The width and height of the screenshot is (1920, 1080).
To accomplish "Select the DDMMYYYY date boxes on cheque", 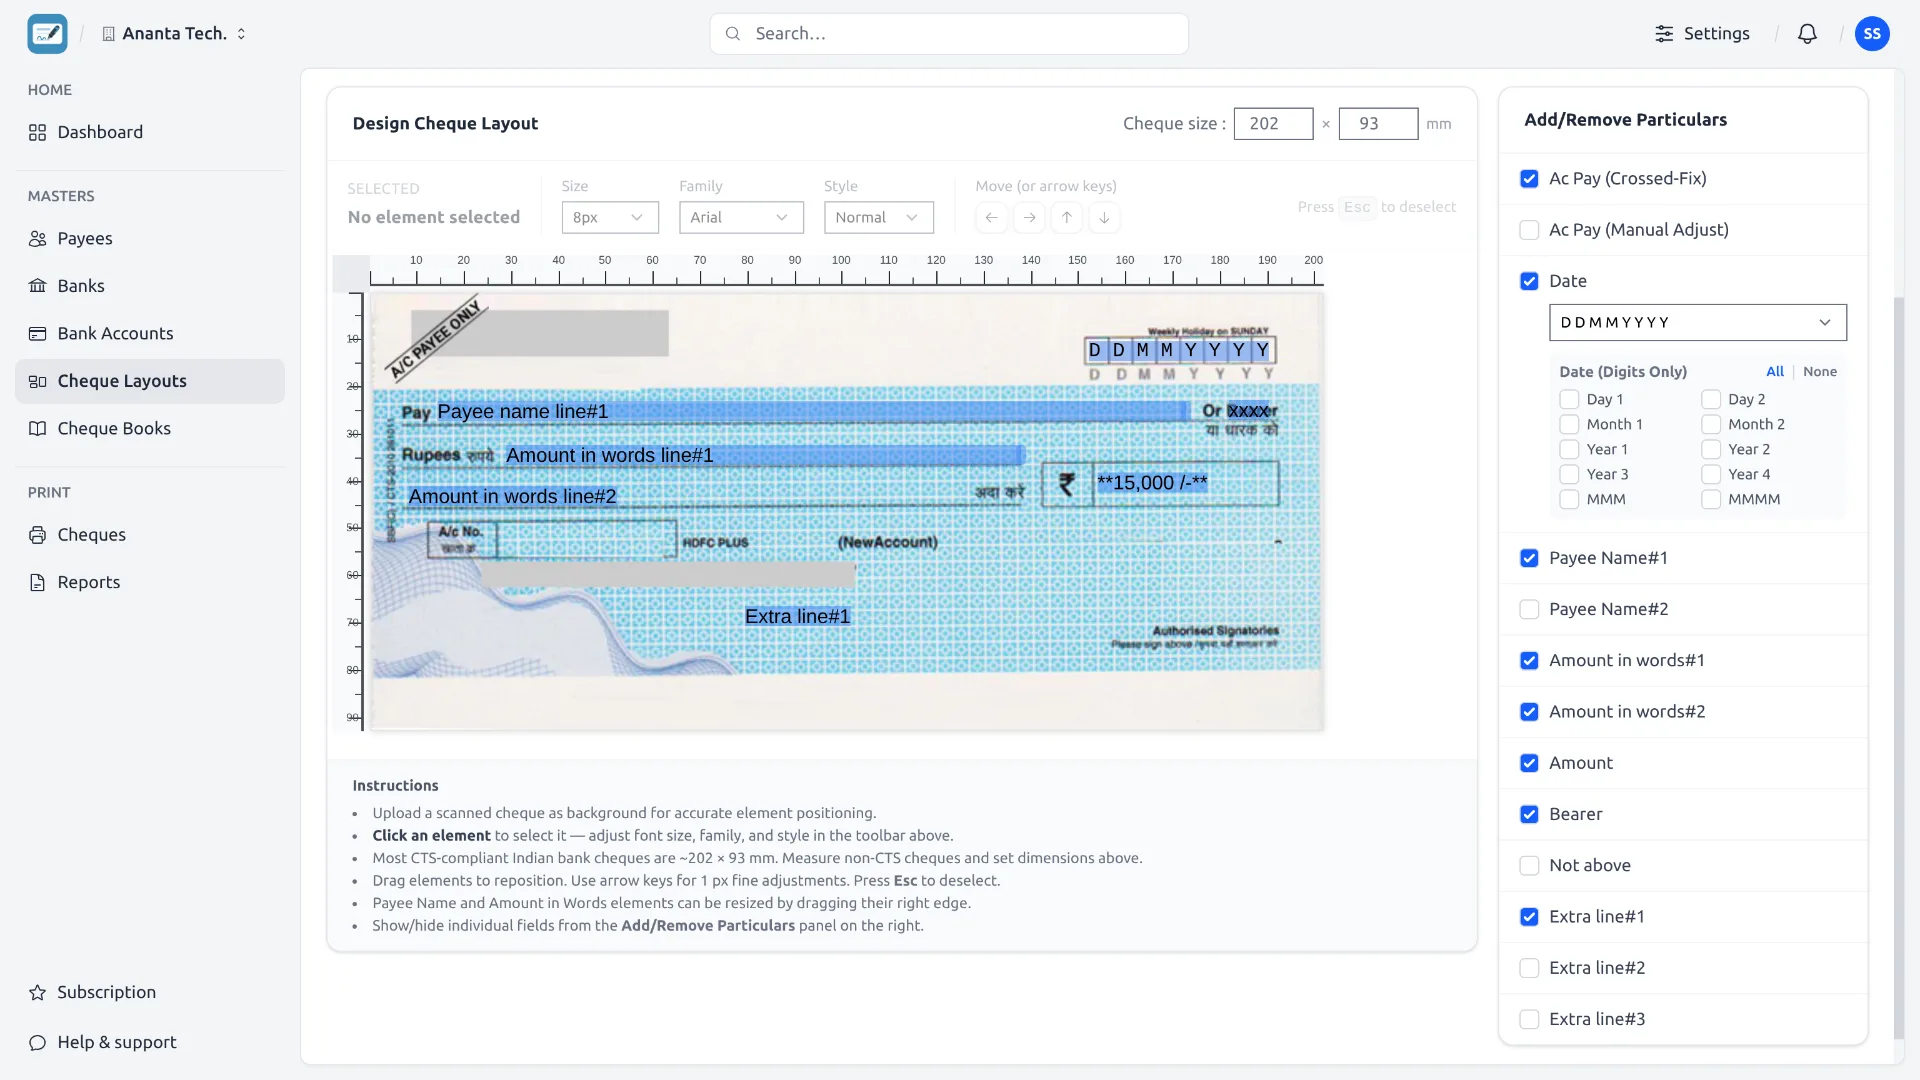I will [x=1179, y=350].
